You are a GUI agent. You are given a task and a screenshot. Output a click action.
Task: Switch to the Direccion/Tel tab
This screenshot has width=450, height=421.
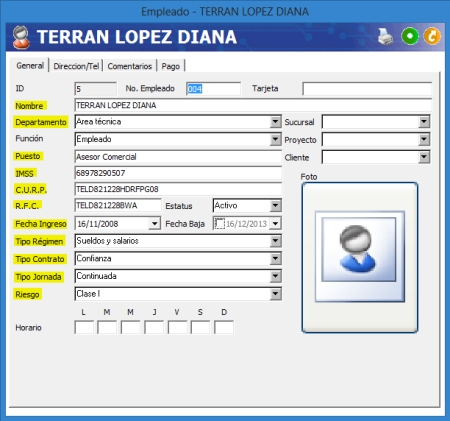coord(76,66)
